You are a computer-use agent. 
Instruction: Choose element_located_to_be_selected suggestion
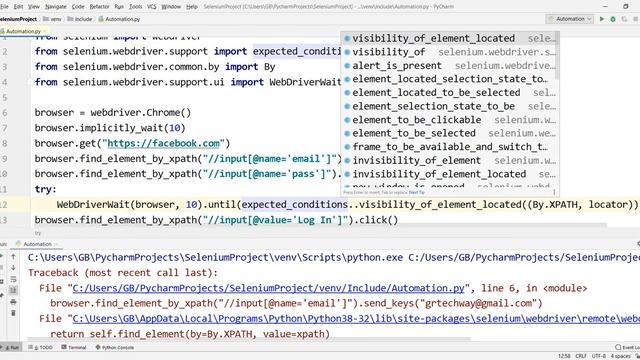[450, 92]
